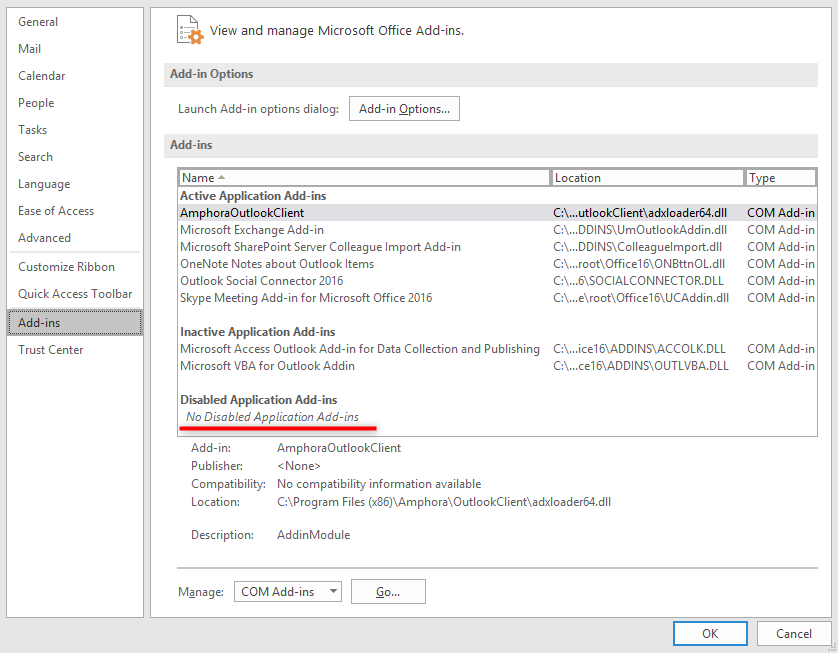Click the add-ins gear document icon
Viewport: 838px width, 653px height.
190,30
